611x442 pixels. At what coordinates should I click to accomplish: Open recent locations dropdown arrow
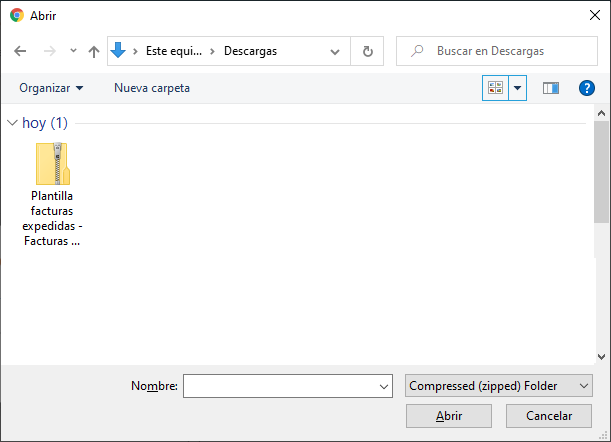[x=73, y=51]
